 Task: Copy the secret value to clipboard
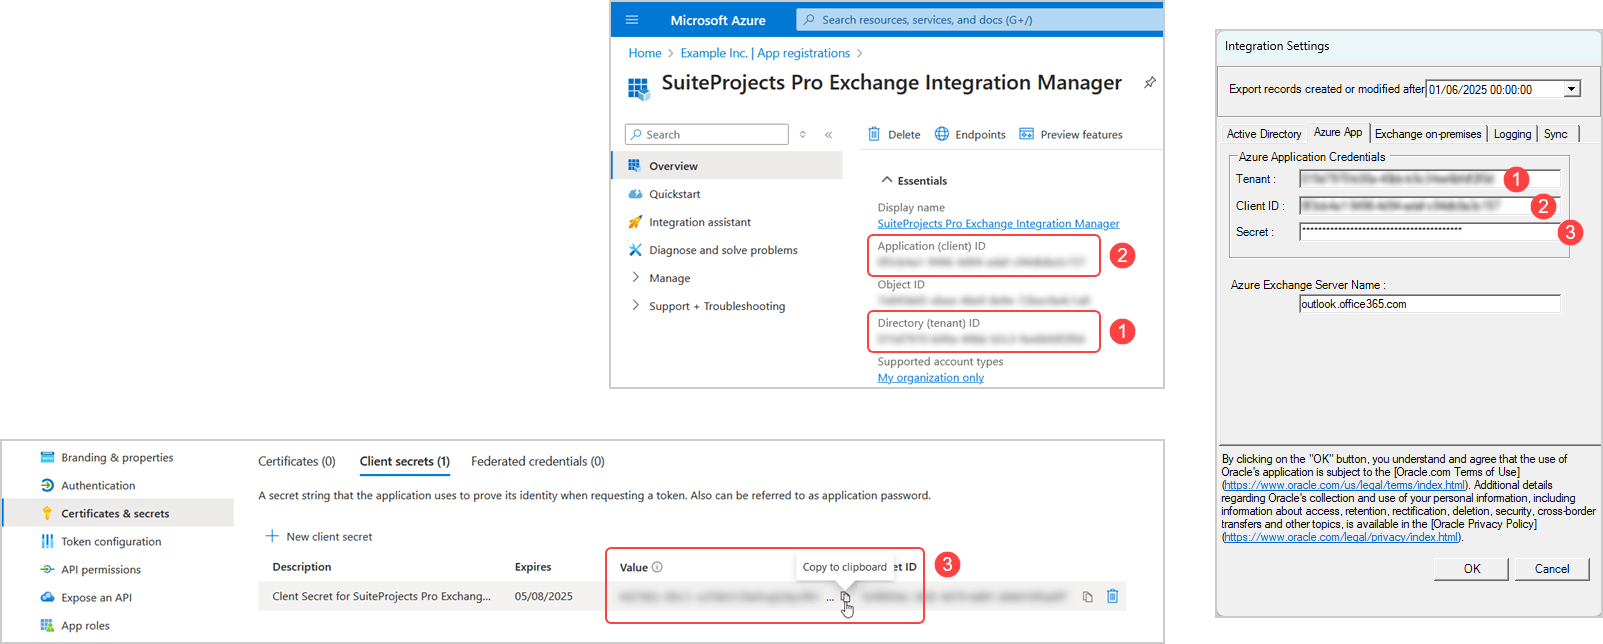[x=845, y=597]
